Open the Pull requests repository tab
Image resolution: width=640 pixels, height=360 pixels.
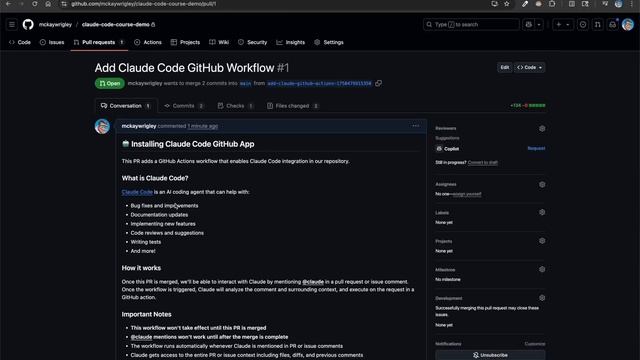pos(99,42)
